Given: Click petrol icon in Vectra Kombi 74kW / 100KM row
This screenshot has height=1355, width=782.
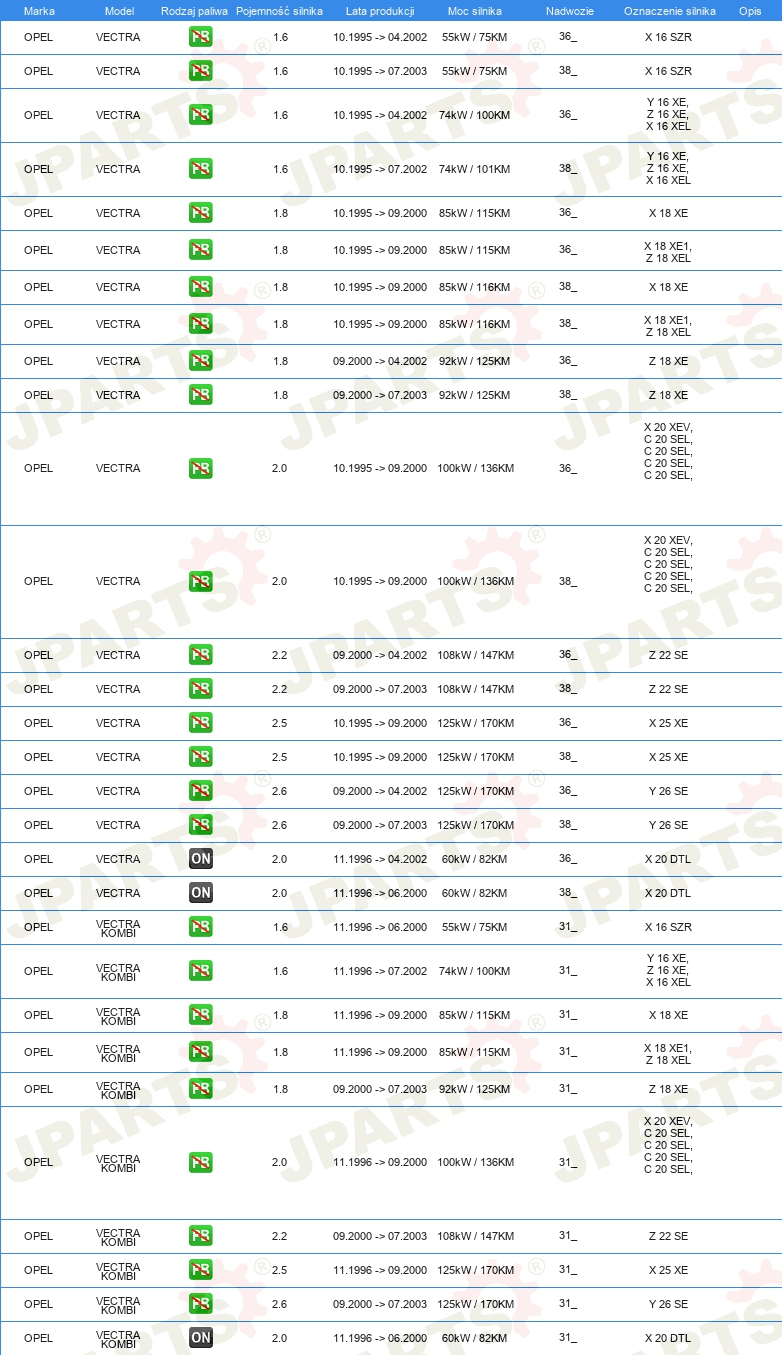Looking at the screenshot, I should (201, 971).
